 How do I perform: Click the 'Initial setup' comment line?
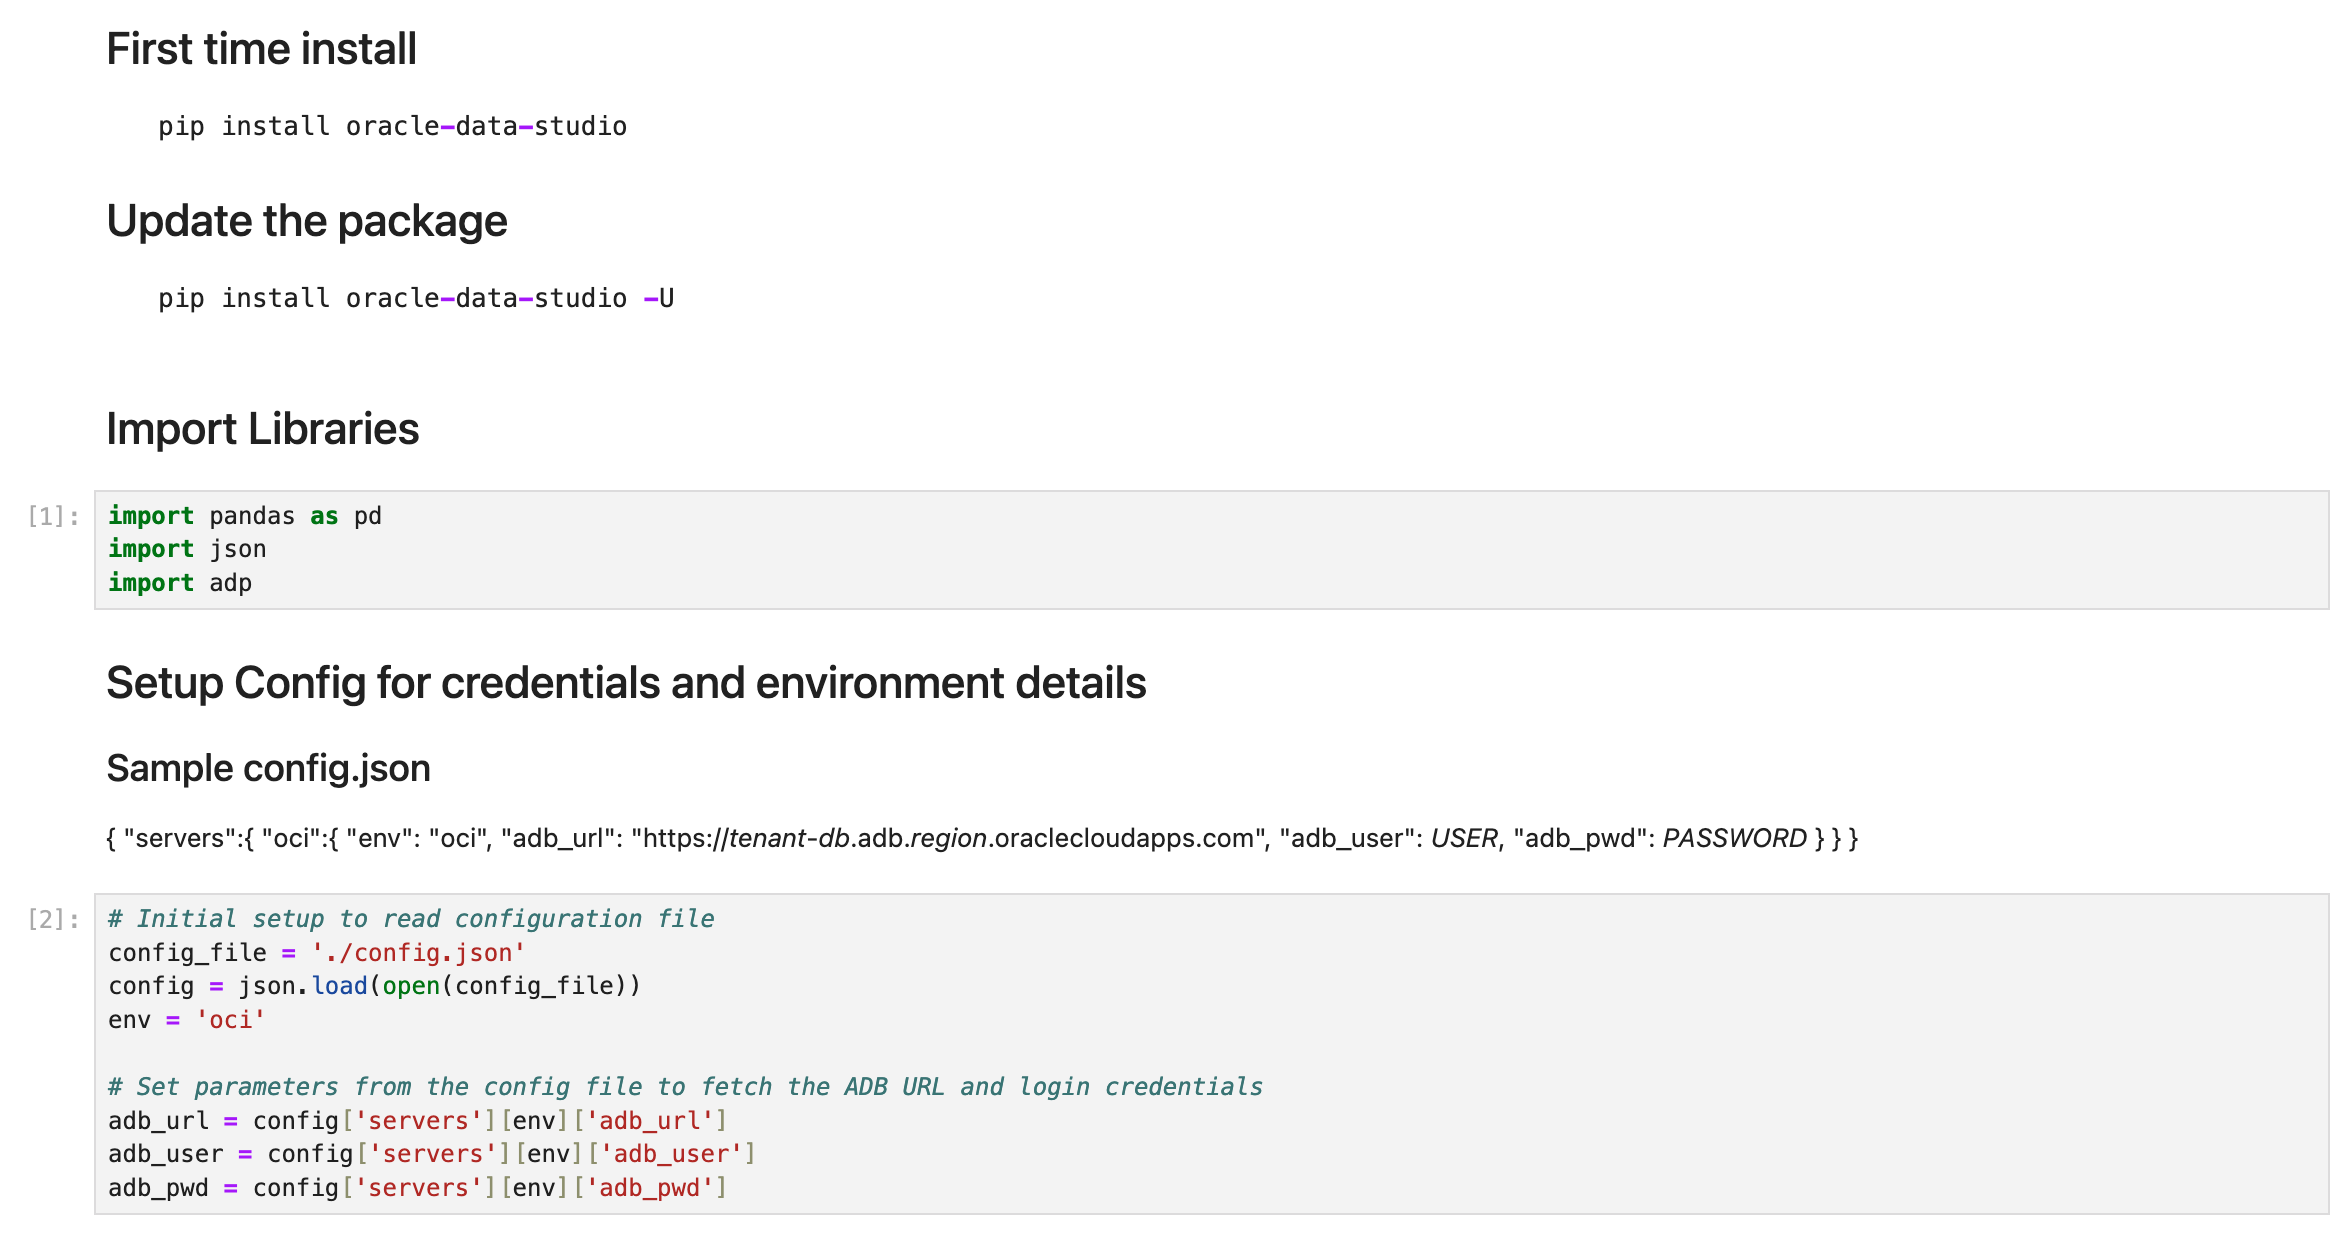point(411,919)
